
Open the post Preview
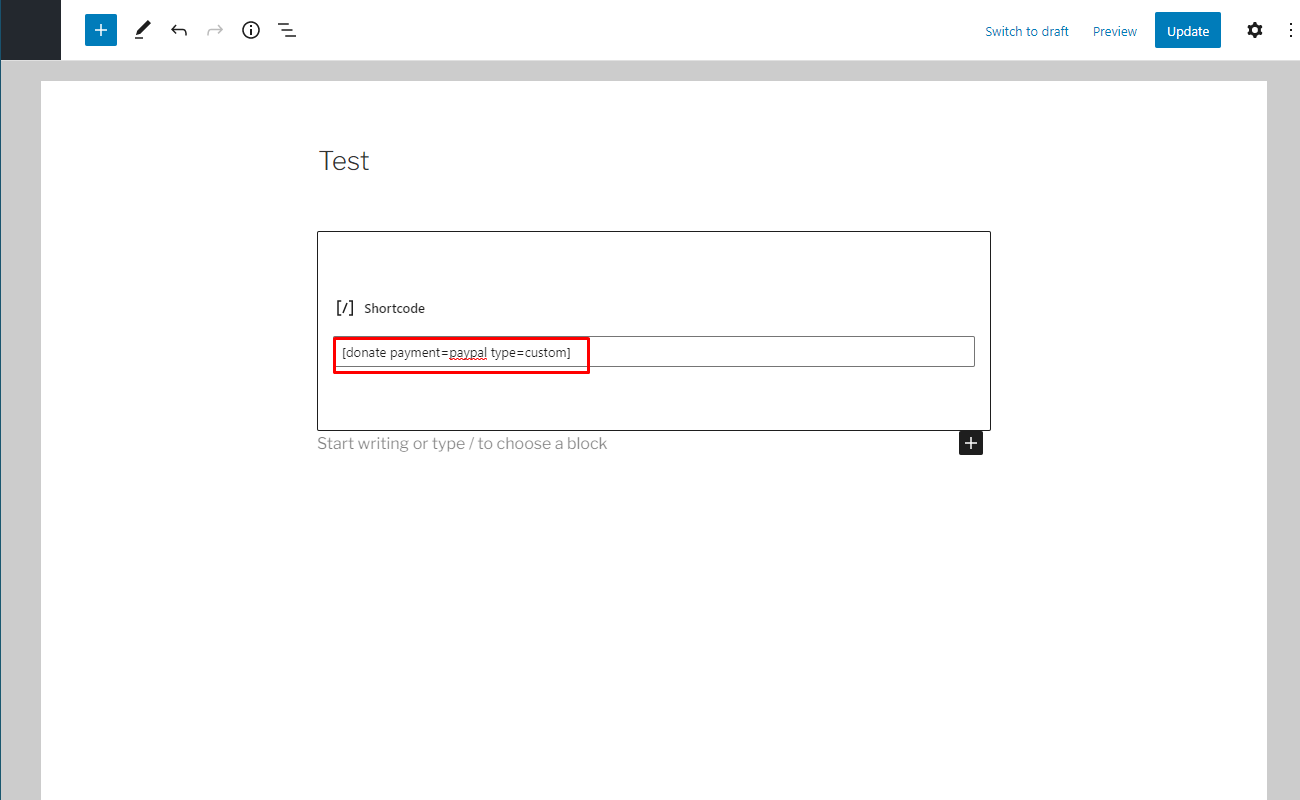click(1115, 31)
